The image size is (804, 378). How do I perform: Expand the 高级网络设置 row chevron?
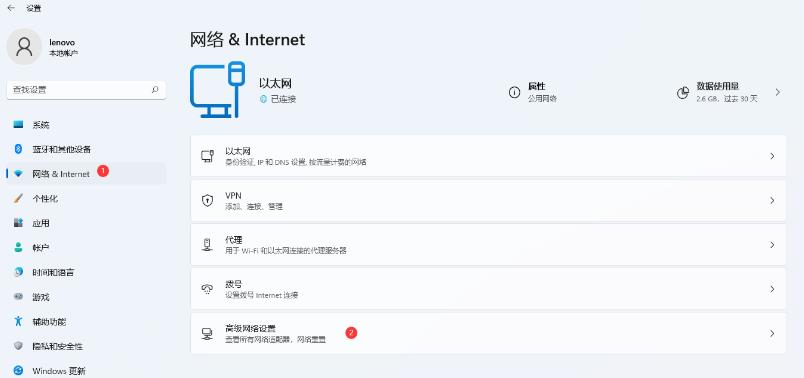pos(772,333)
